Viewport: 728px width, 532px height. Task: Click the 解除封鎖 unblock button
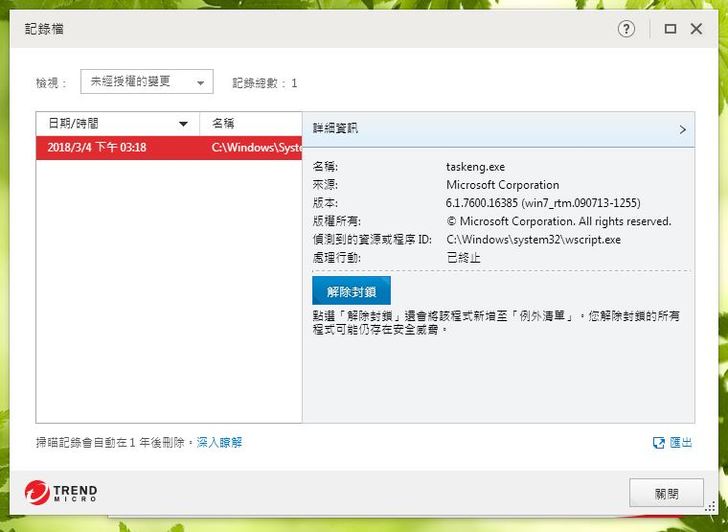[x=351, y=291]
